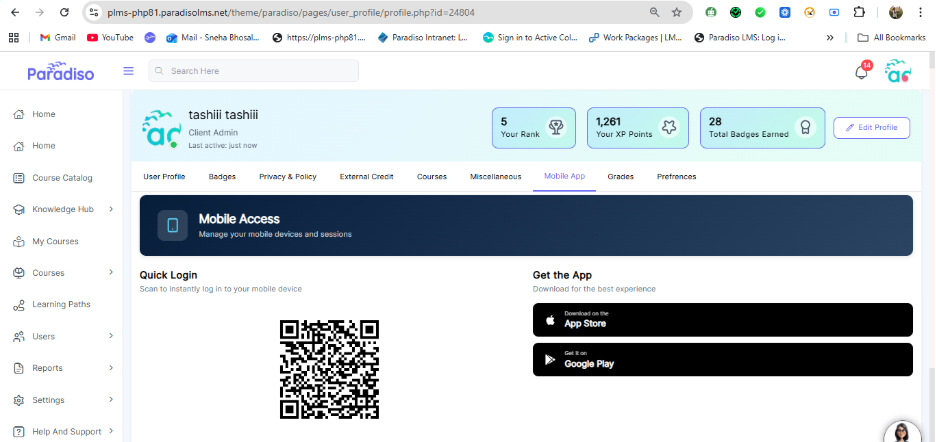Expand the Knowledge Hub sidebar menu
Screen dimensions: 936x442
tap(111, 209)
